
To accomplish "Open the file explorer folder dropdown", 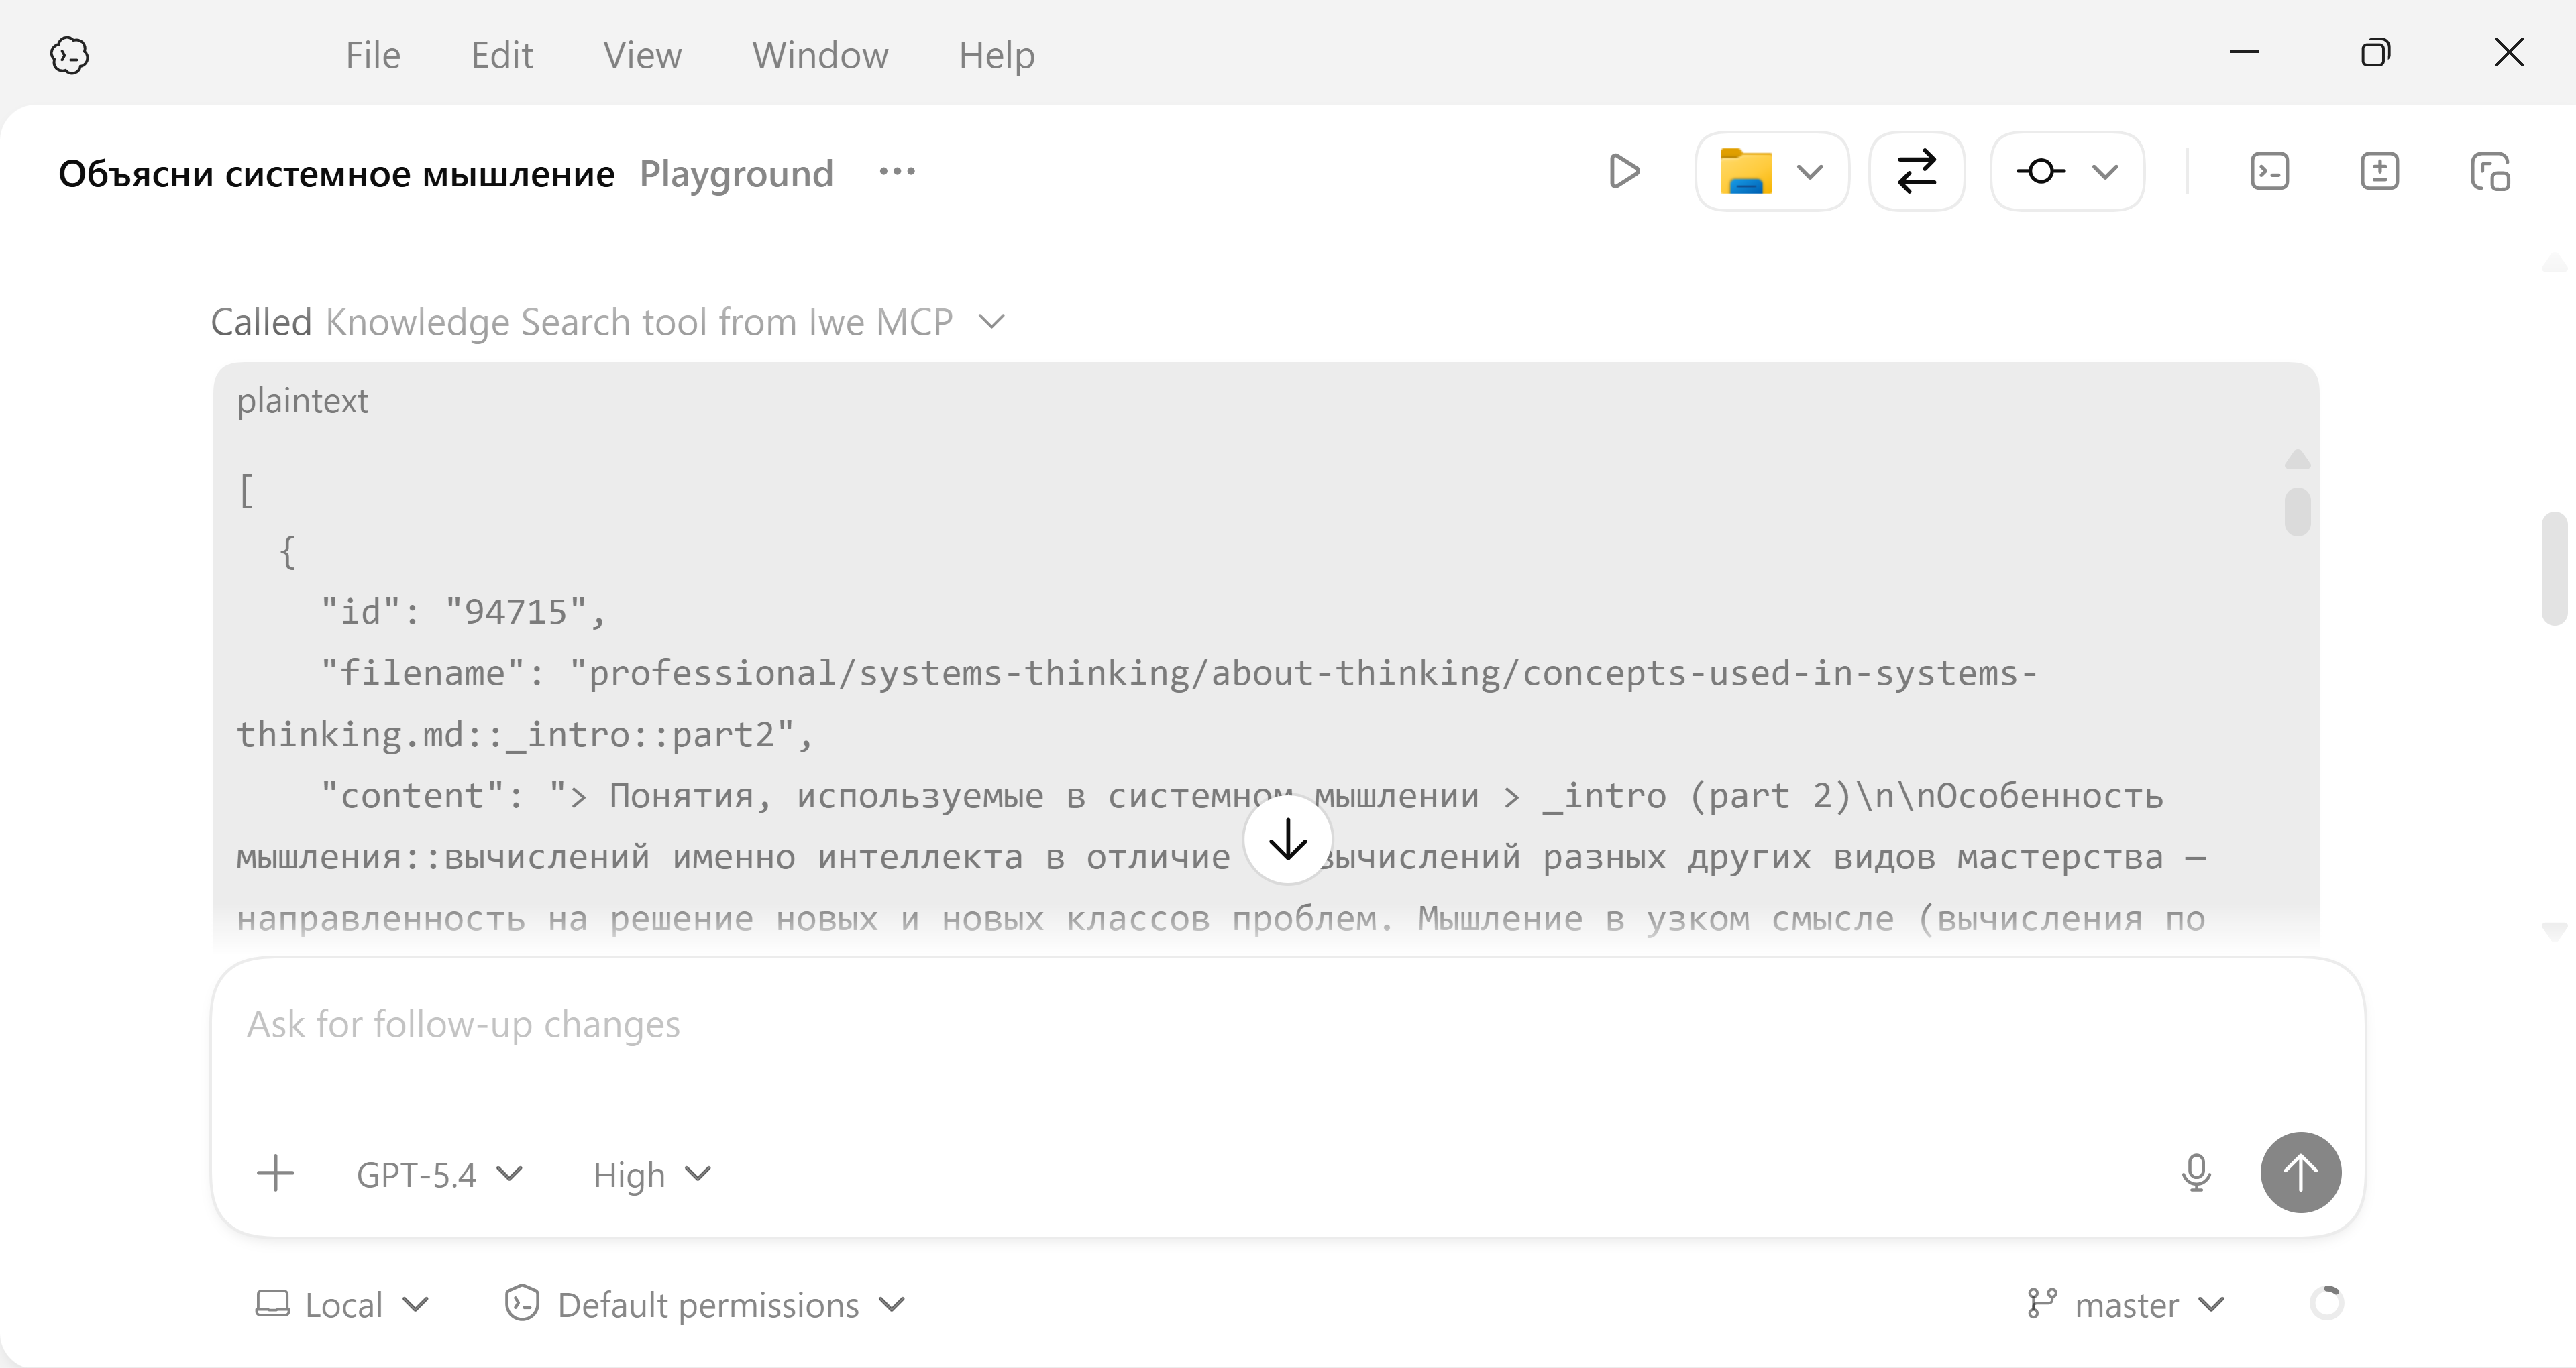I will [x=1771, y=172].
